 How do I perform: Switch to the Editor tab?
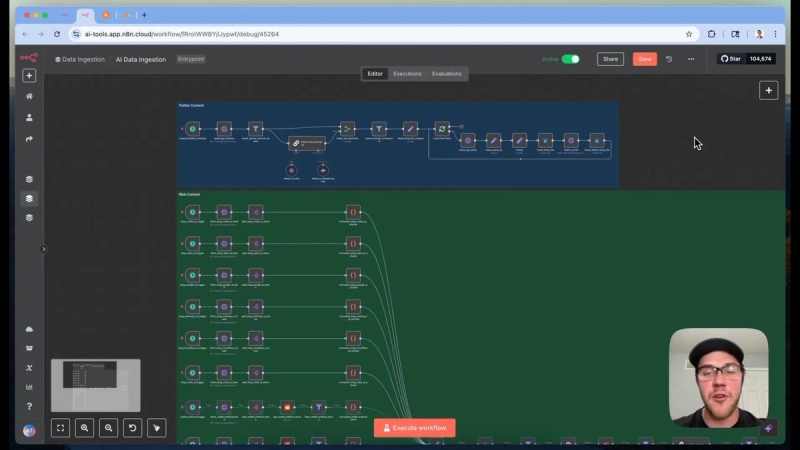tap(374, 73)
